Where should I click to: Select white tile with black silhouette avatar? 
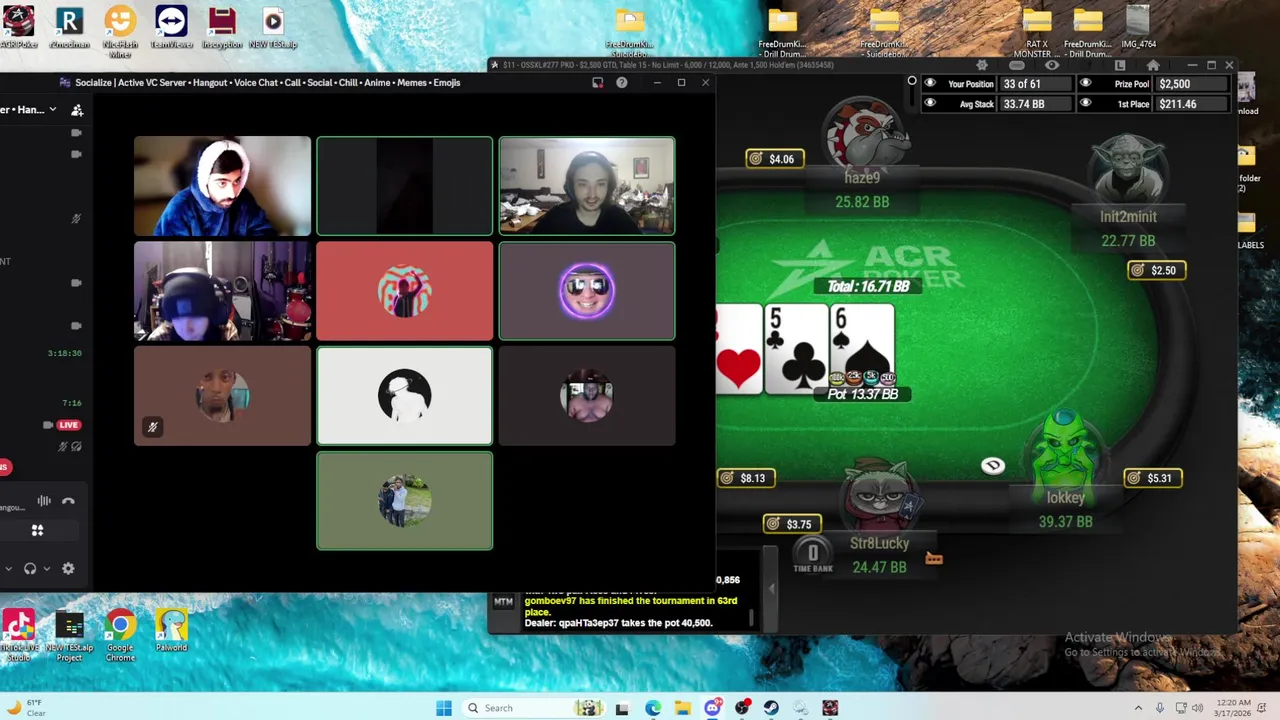(x=405, y=396)
